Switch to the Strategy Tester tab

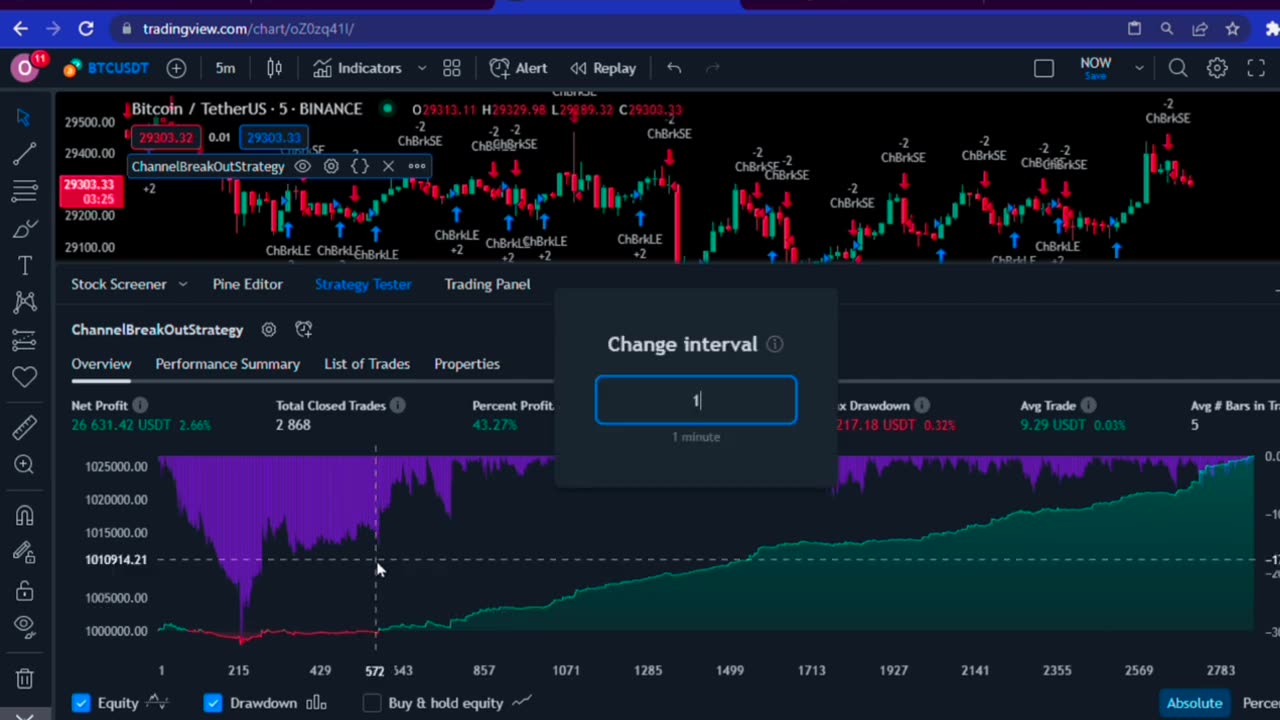point(363,284)
